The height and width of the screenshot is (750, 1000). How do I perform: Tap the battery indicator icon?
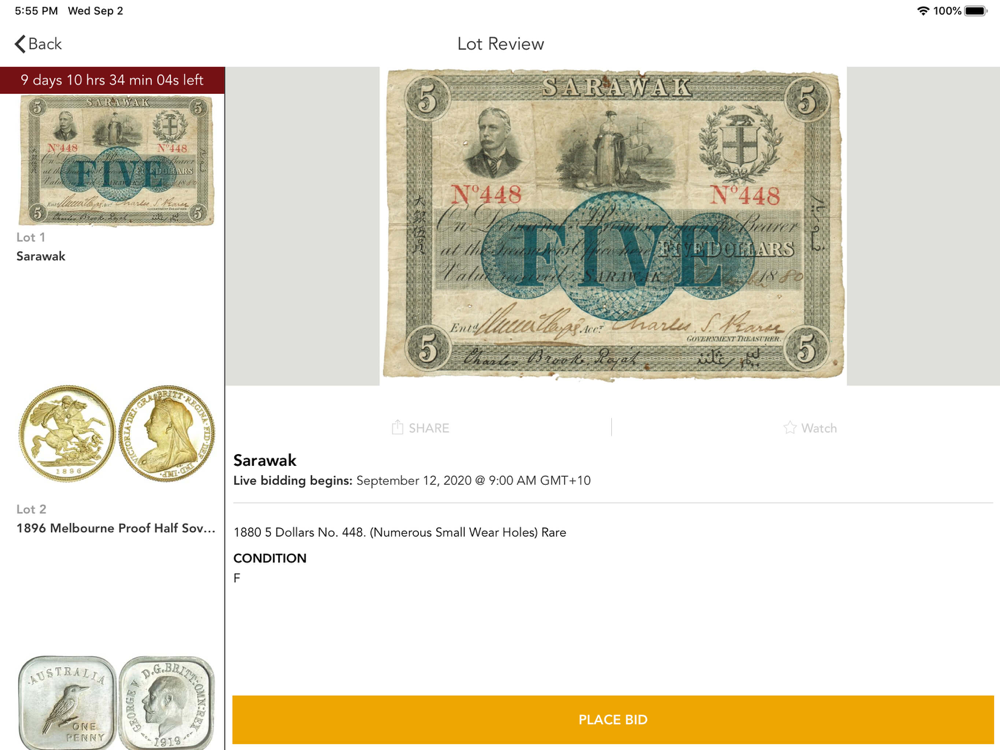976,11
